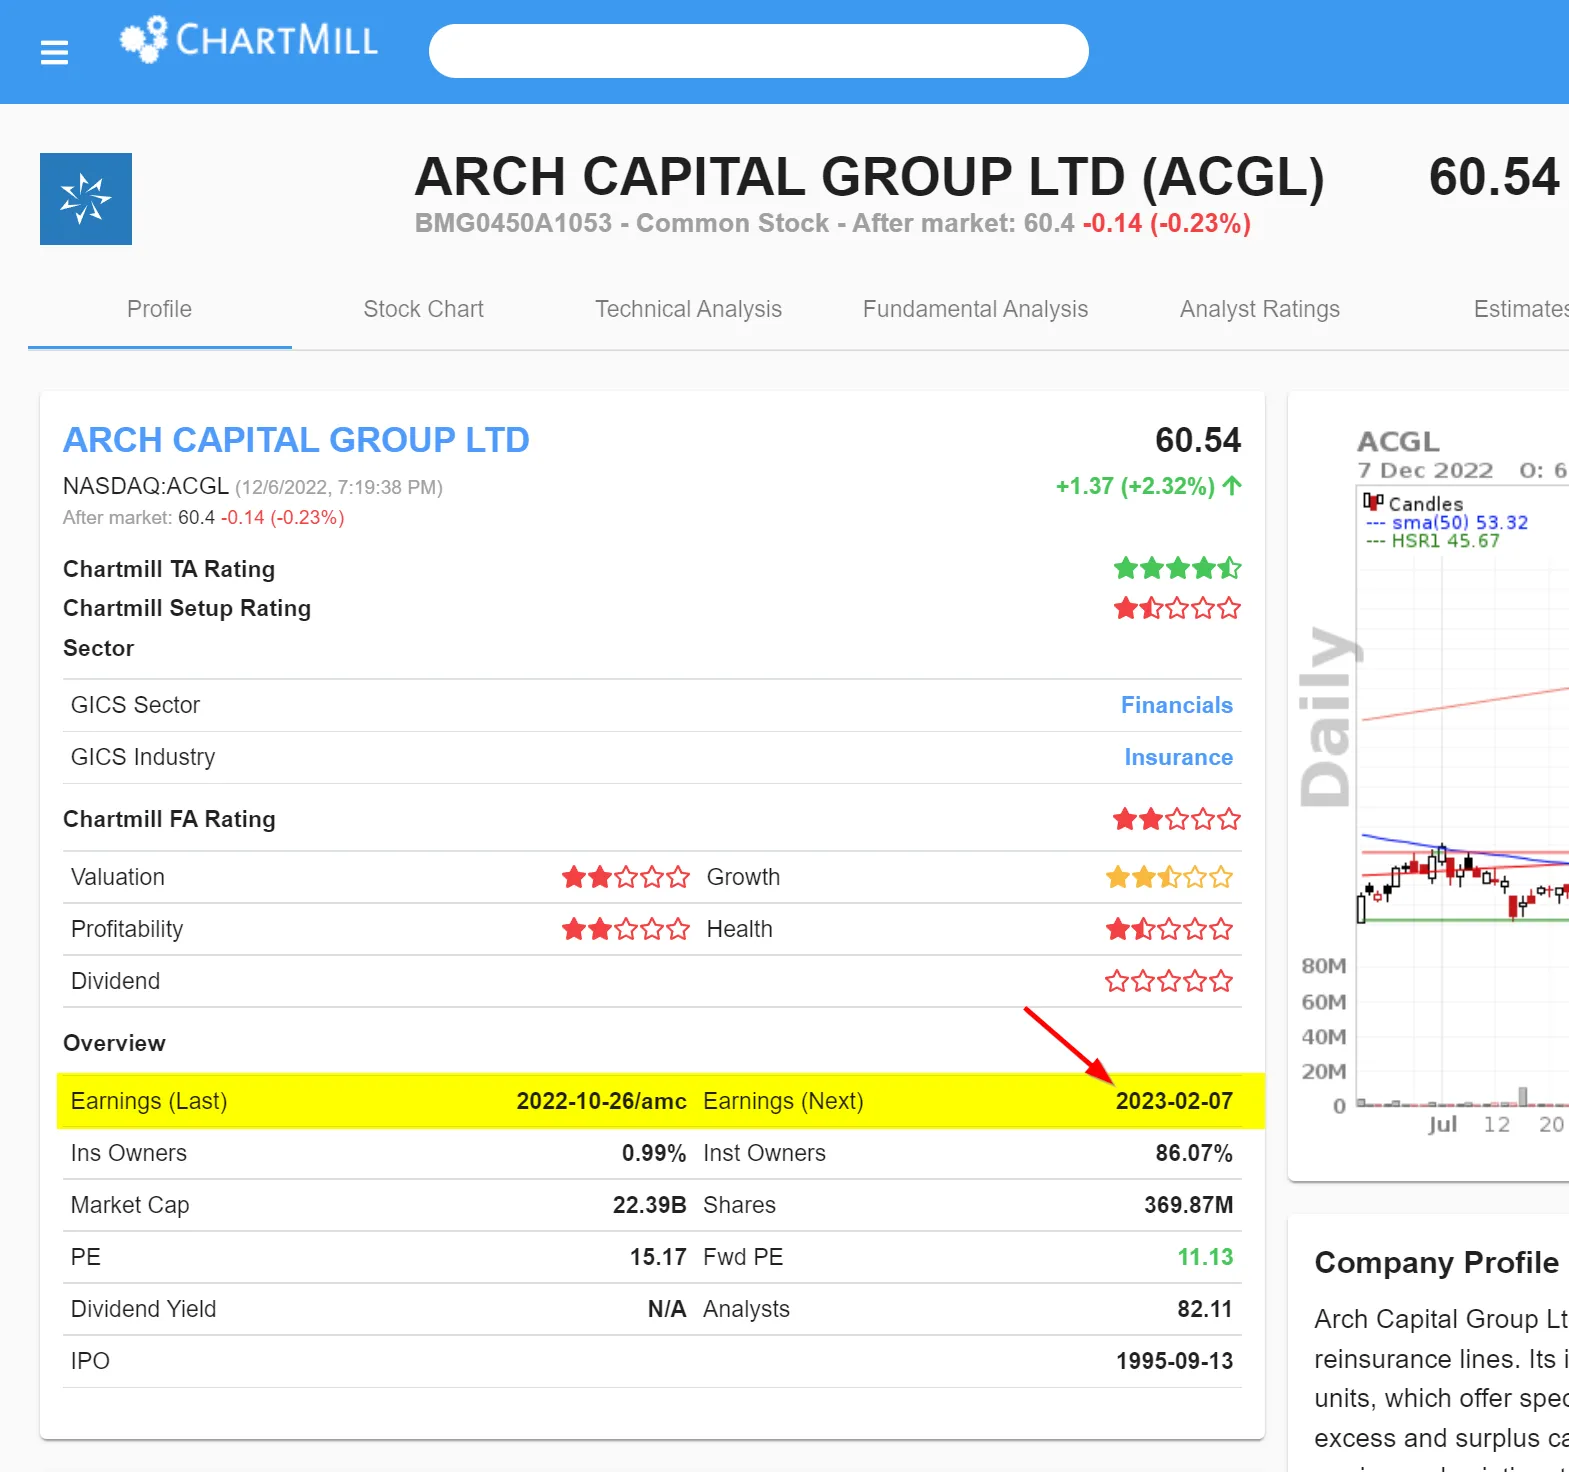Click the Growth rating stars
The width and height of the screenshot is (1569, 1472).
1169,877
